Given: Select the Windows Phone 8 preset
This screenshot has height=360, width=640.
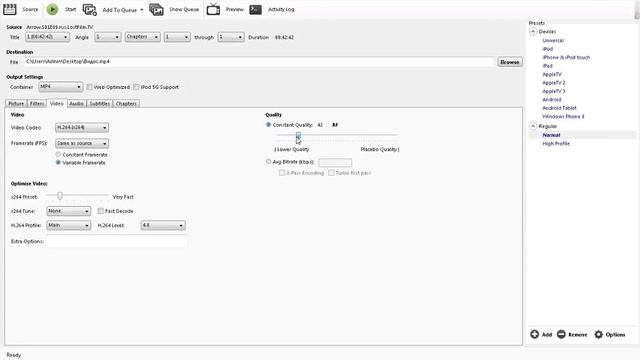Looking at the screenshot, I should [563, 116].
